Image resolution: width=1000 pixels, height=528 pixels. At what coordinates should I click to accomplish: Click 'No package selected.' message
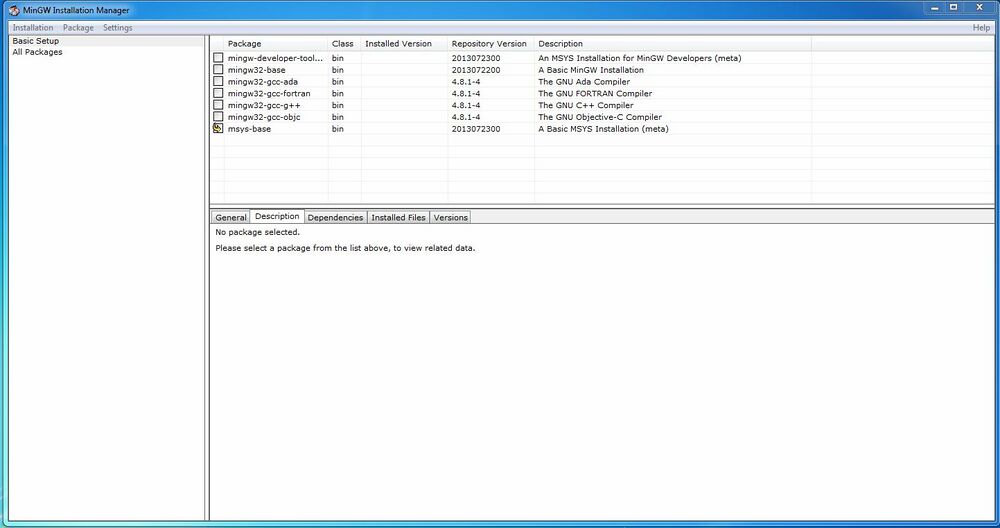[x=257, y=232]
